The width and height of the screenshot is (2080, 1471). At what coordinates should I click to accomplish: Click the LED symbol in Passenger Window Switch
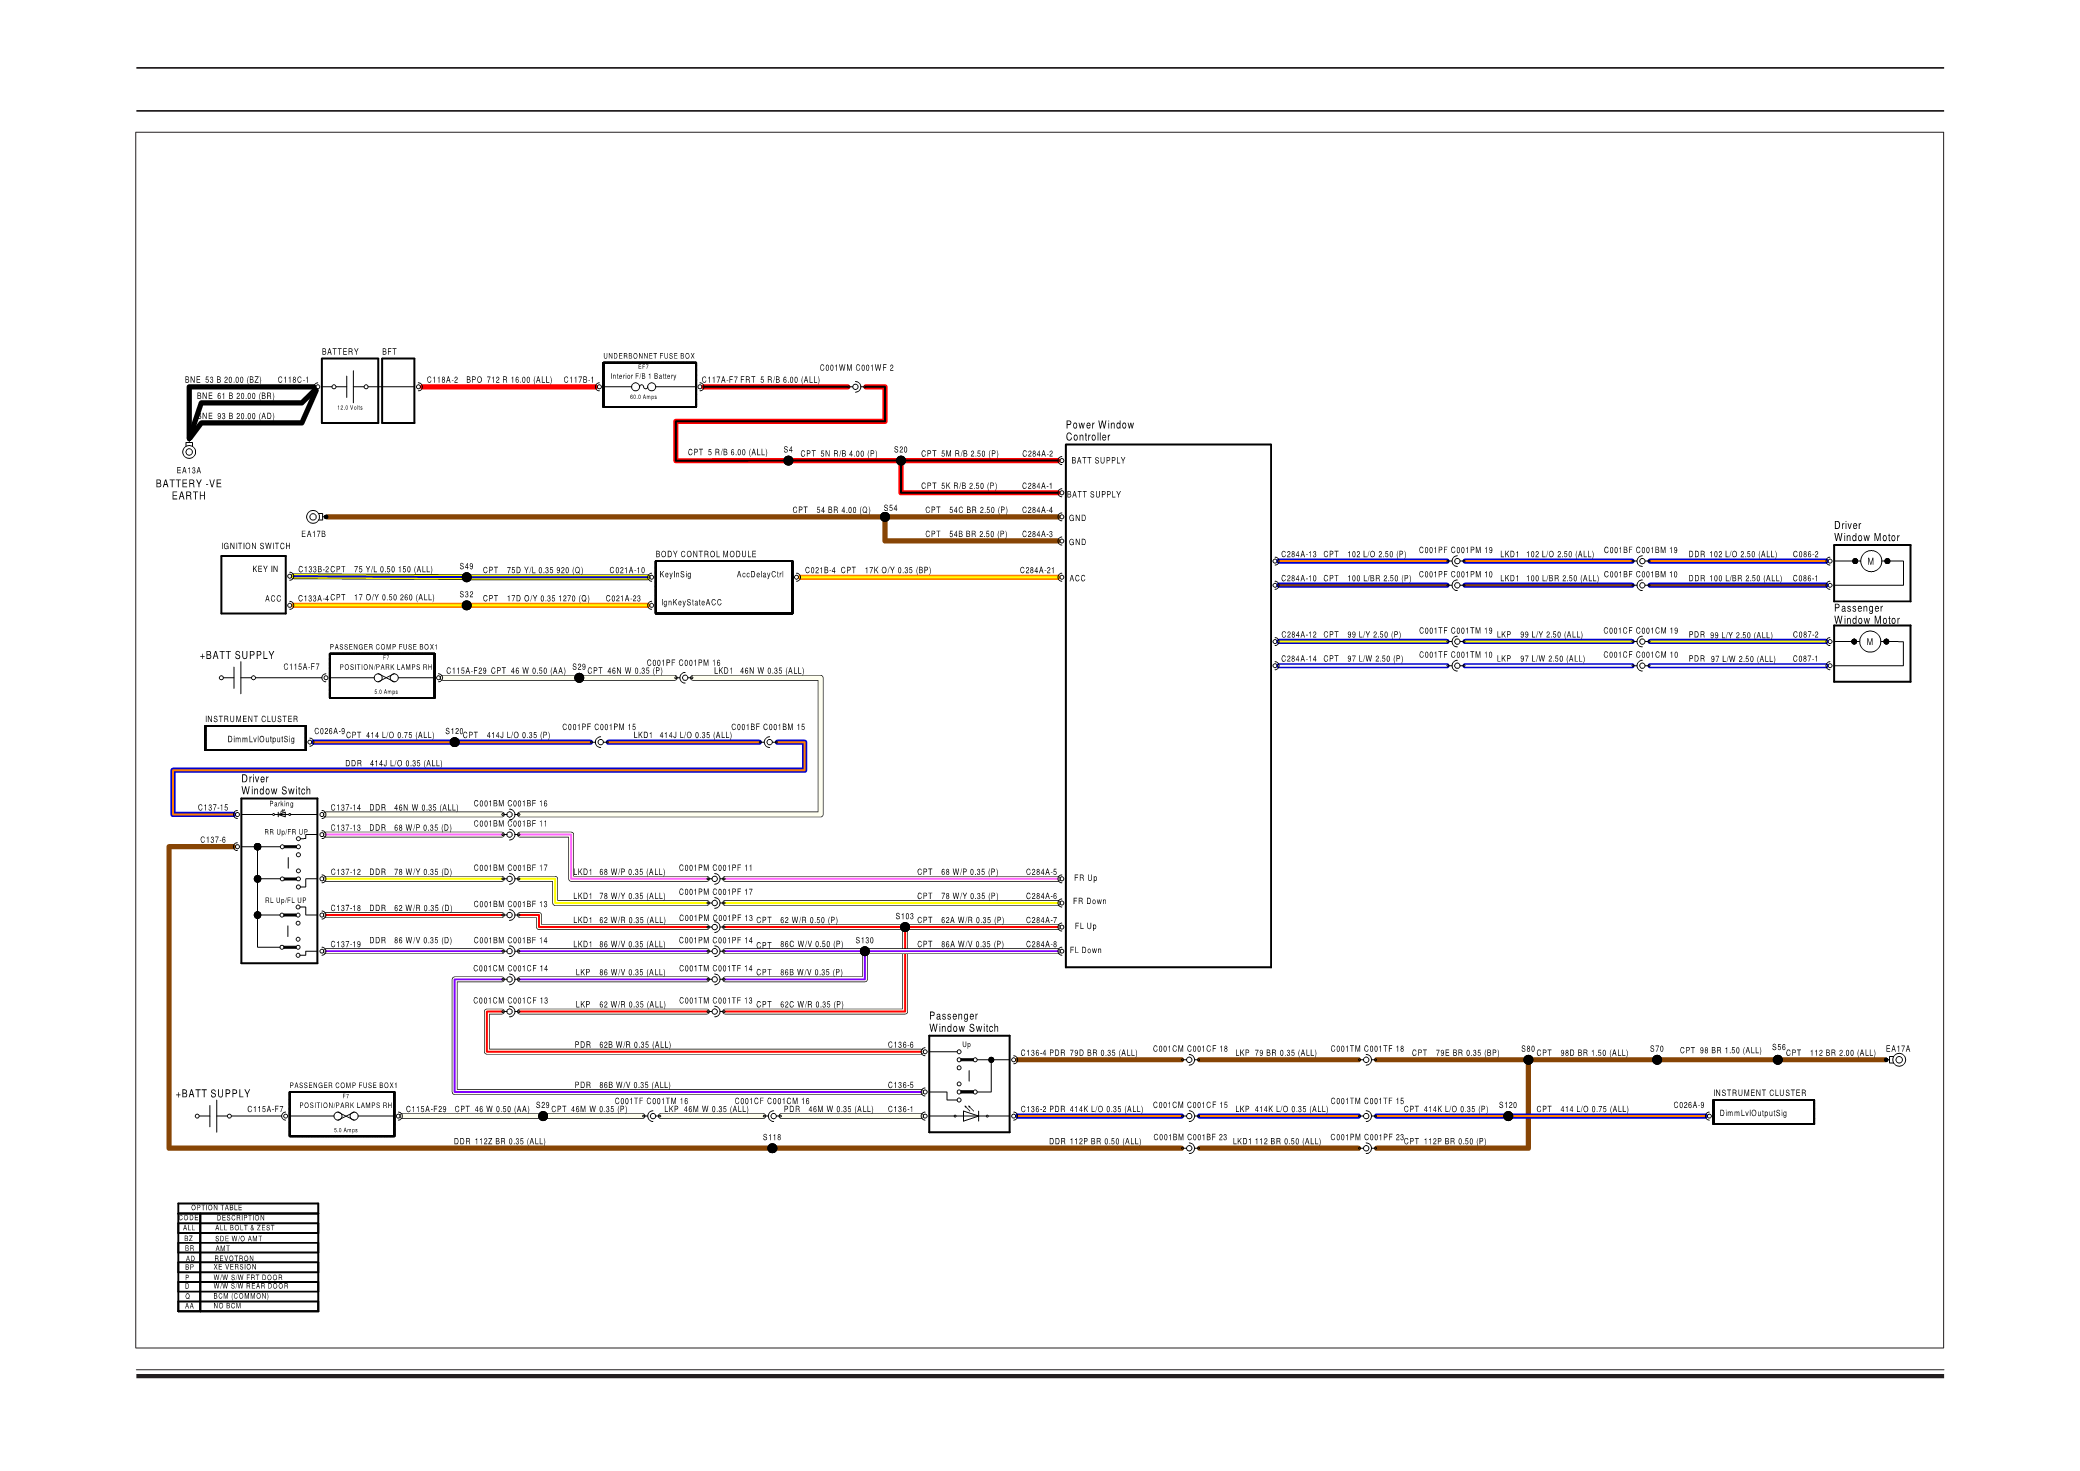click(970, 1115)
